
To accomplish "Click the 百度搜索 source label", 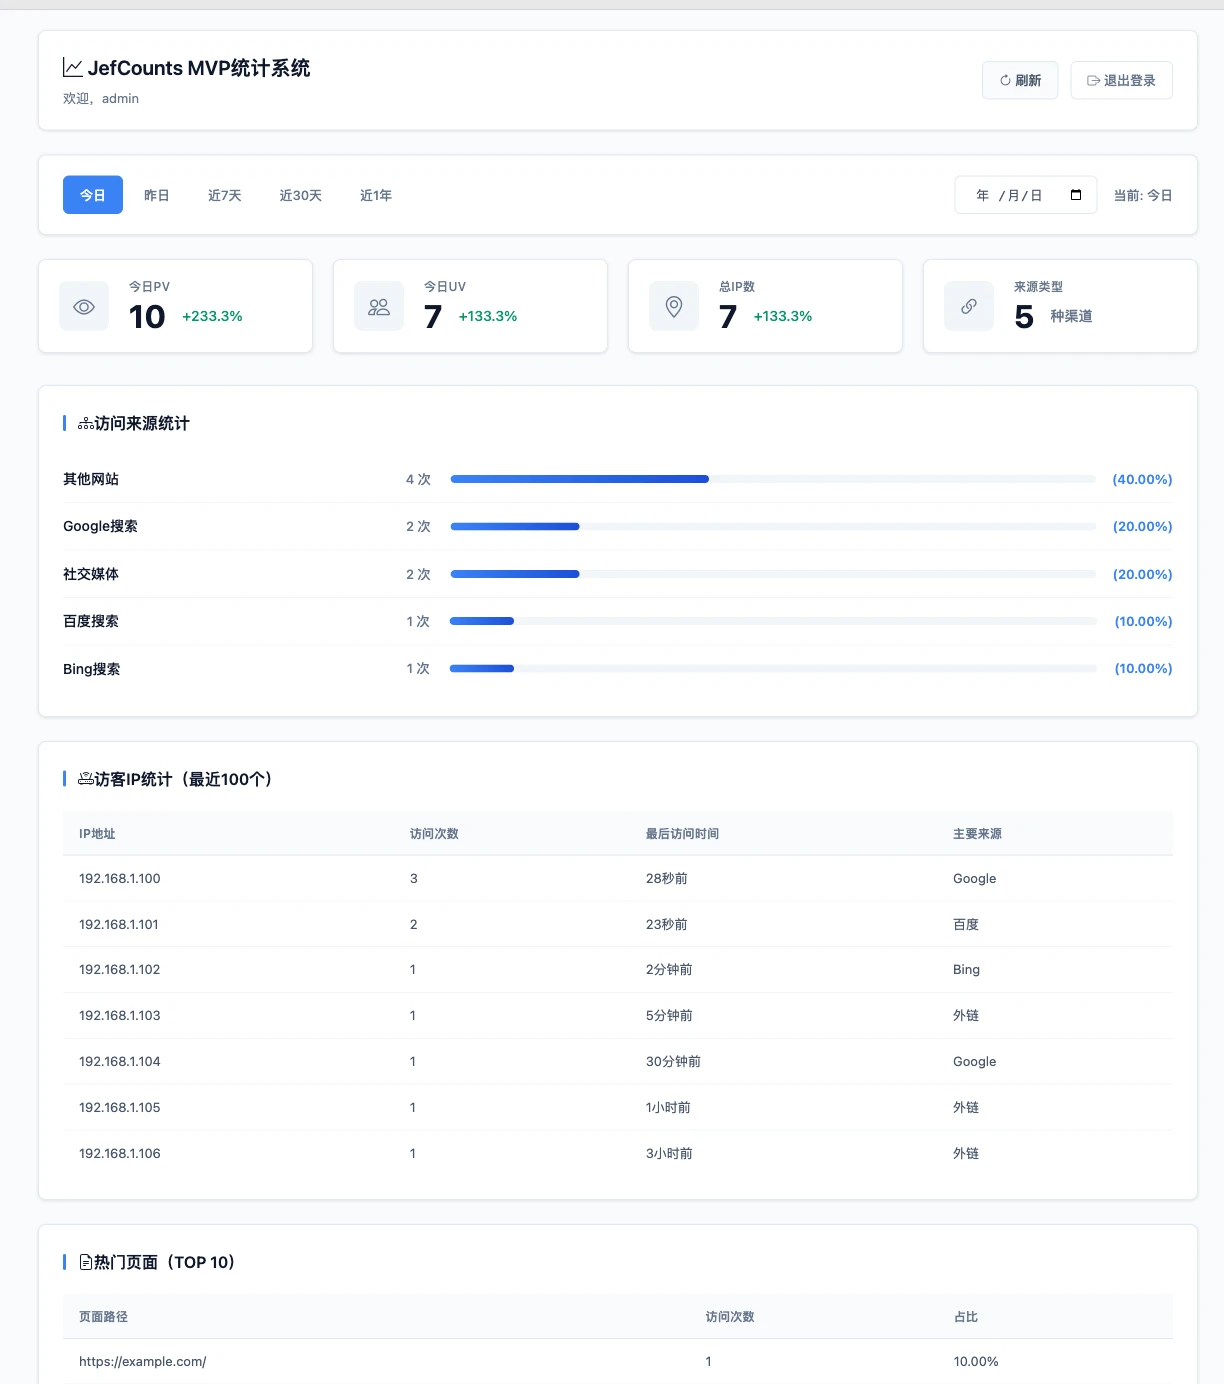I will tap(91, 621).
